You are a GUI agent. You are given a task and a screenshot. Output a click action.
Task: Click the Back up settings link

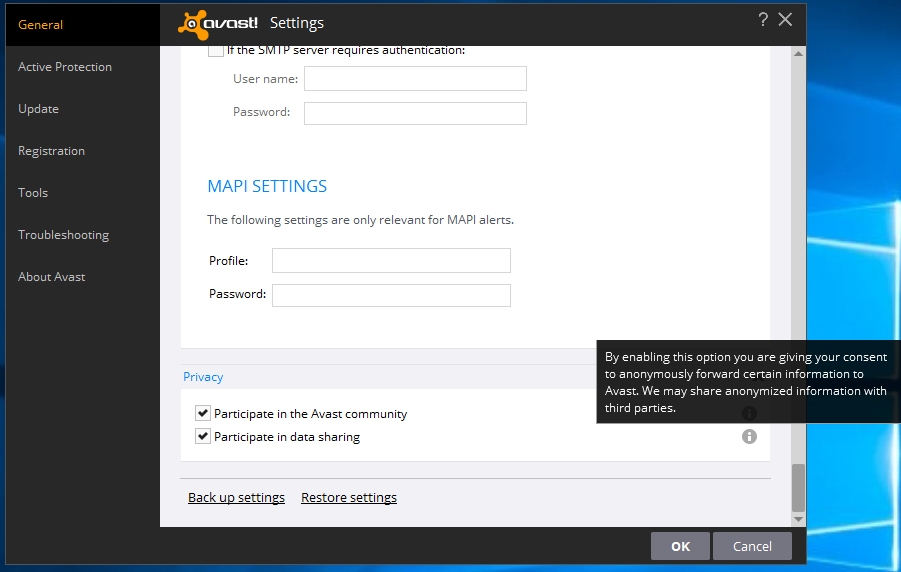click(x=236, y=497)
